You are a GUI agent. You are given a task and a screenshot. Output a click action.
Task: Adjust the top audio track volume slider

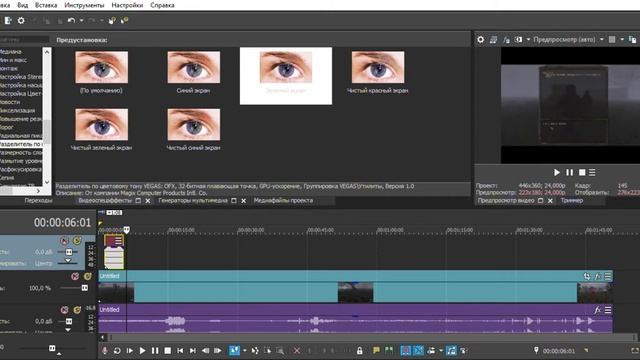(69, 252)
